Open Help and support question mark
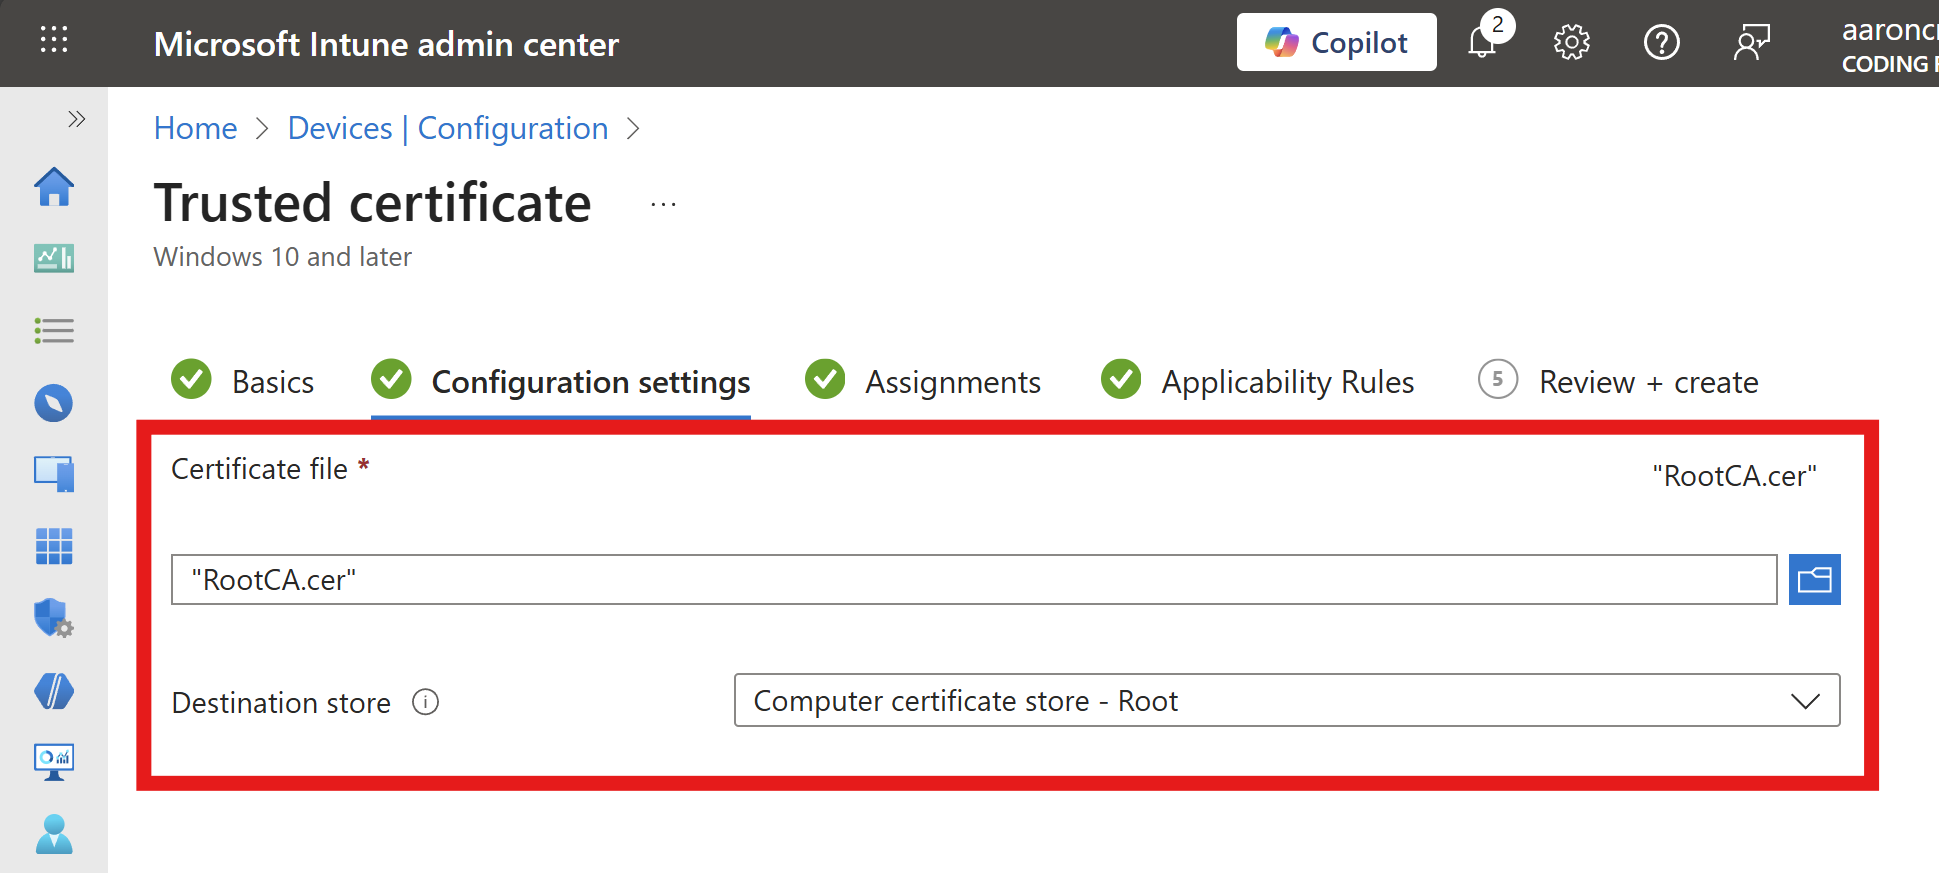Image resolution: width=1939 pixels, height=873 pixels. [1662, 42]
